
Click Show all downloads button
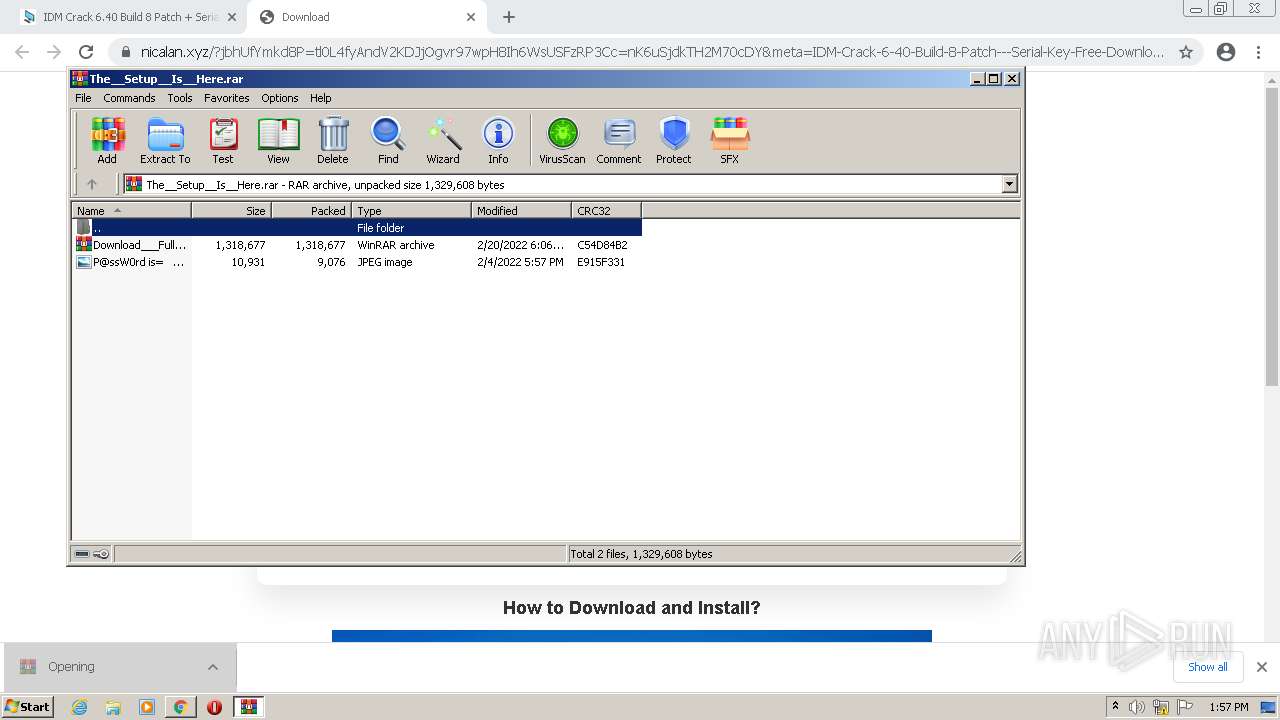[x=1208, y=667]
